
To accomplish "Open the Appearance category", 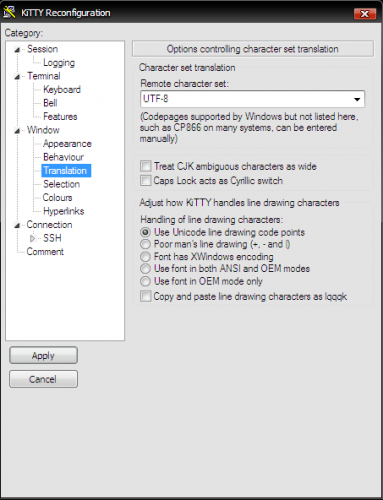I will pos(67,144).
